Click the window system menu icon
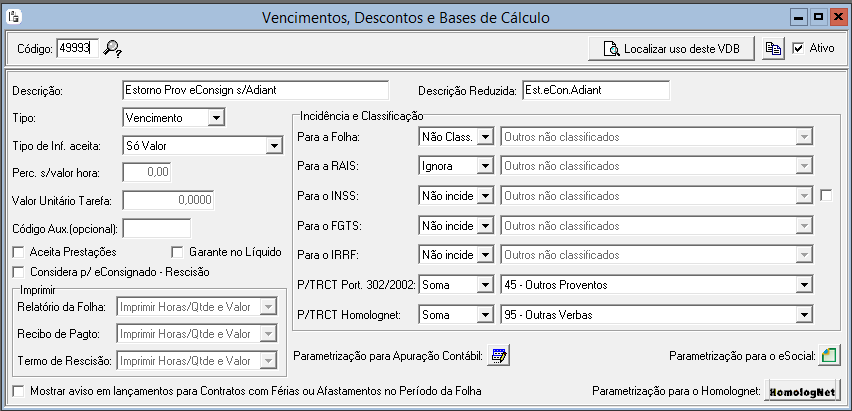Screen dimensions: 852x411 pos(14,17)
